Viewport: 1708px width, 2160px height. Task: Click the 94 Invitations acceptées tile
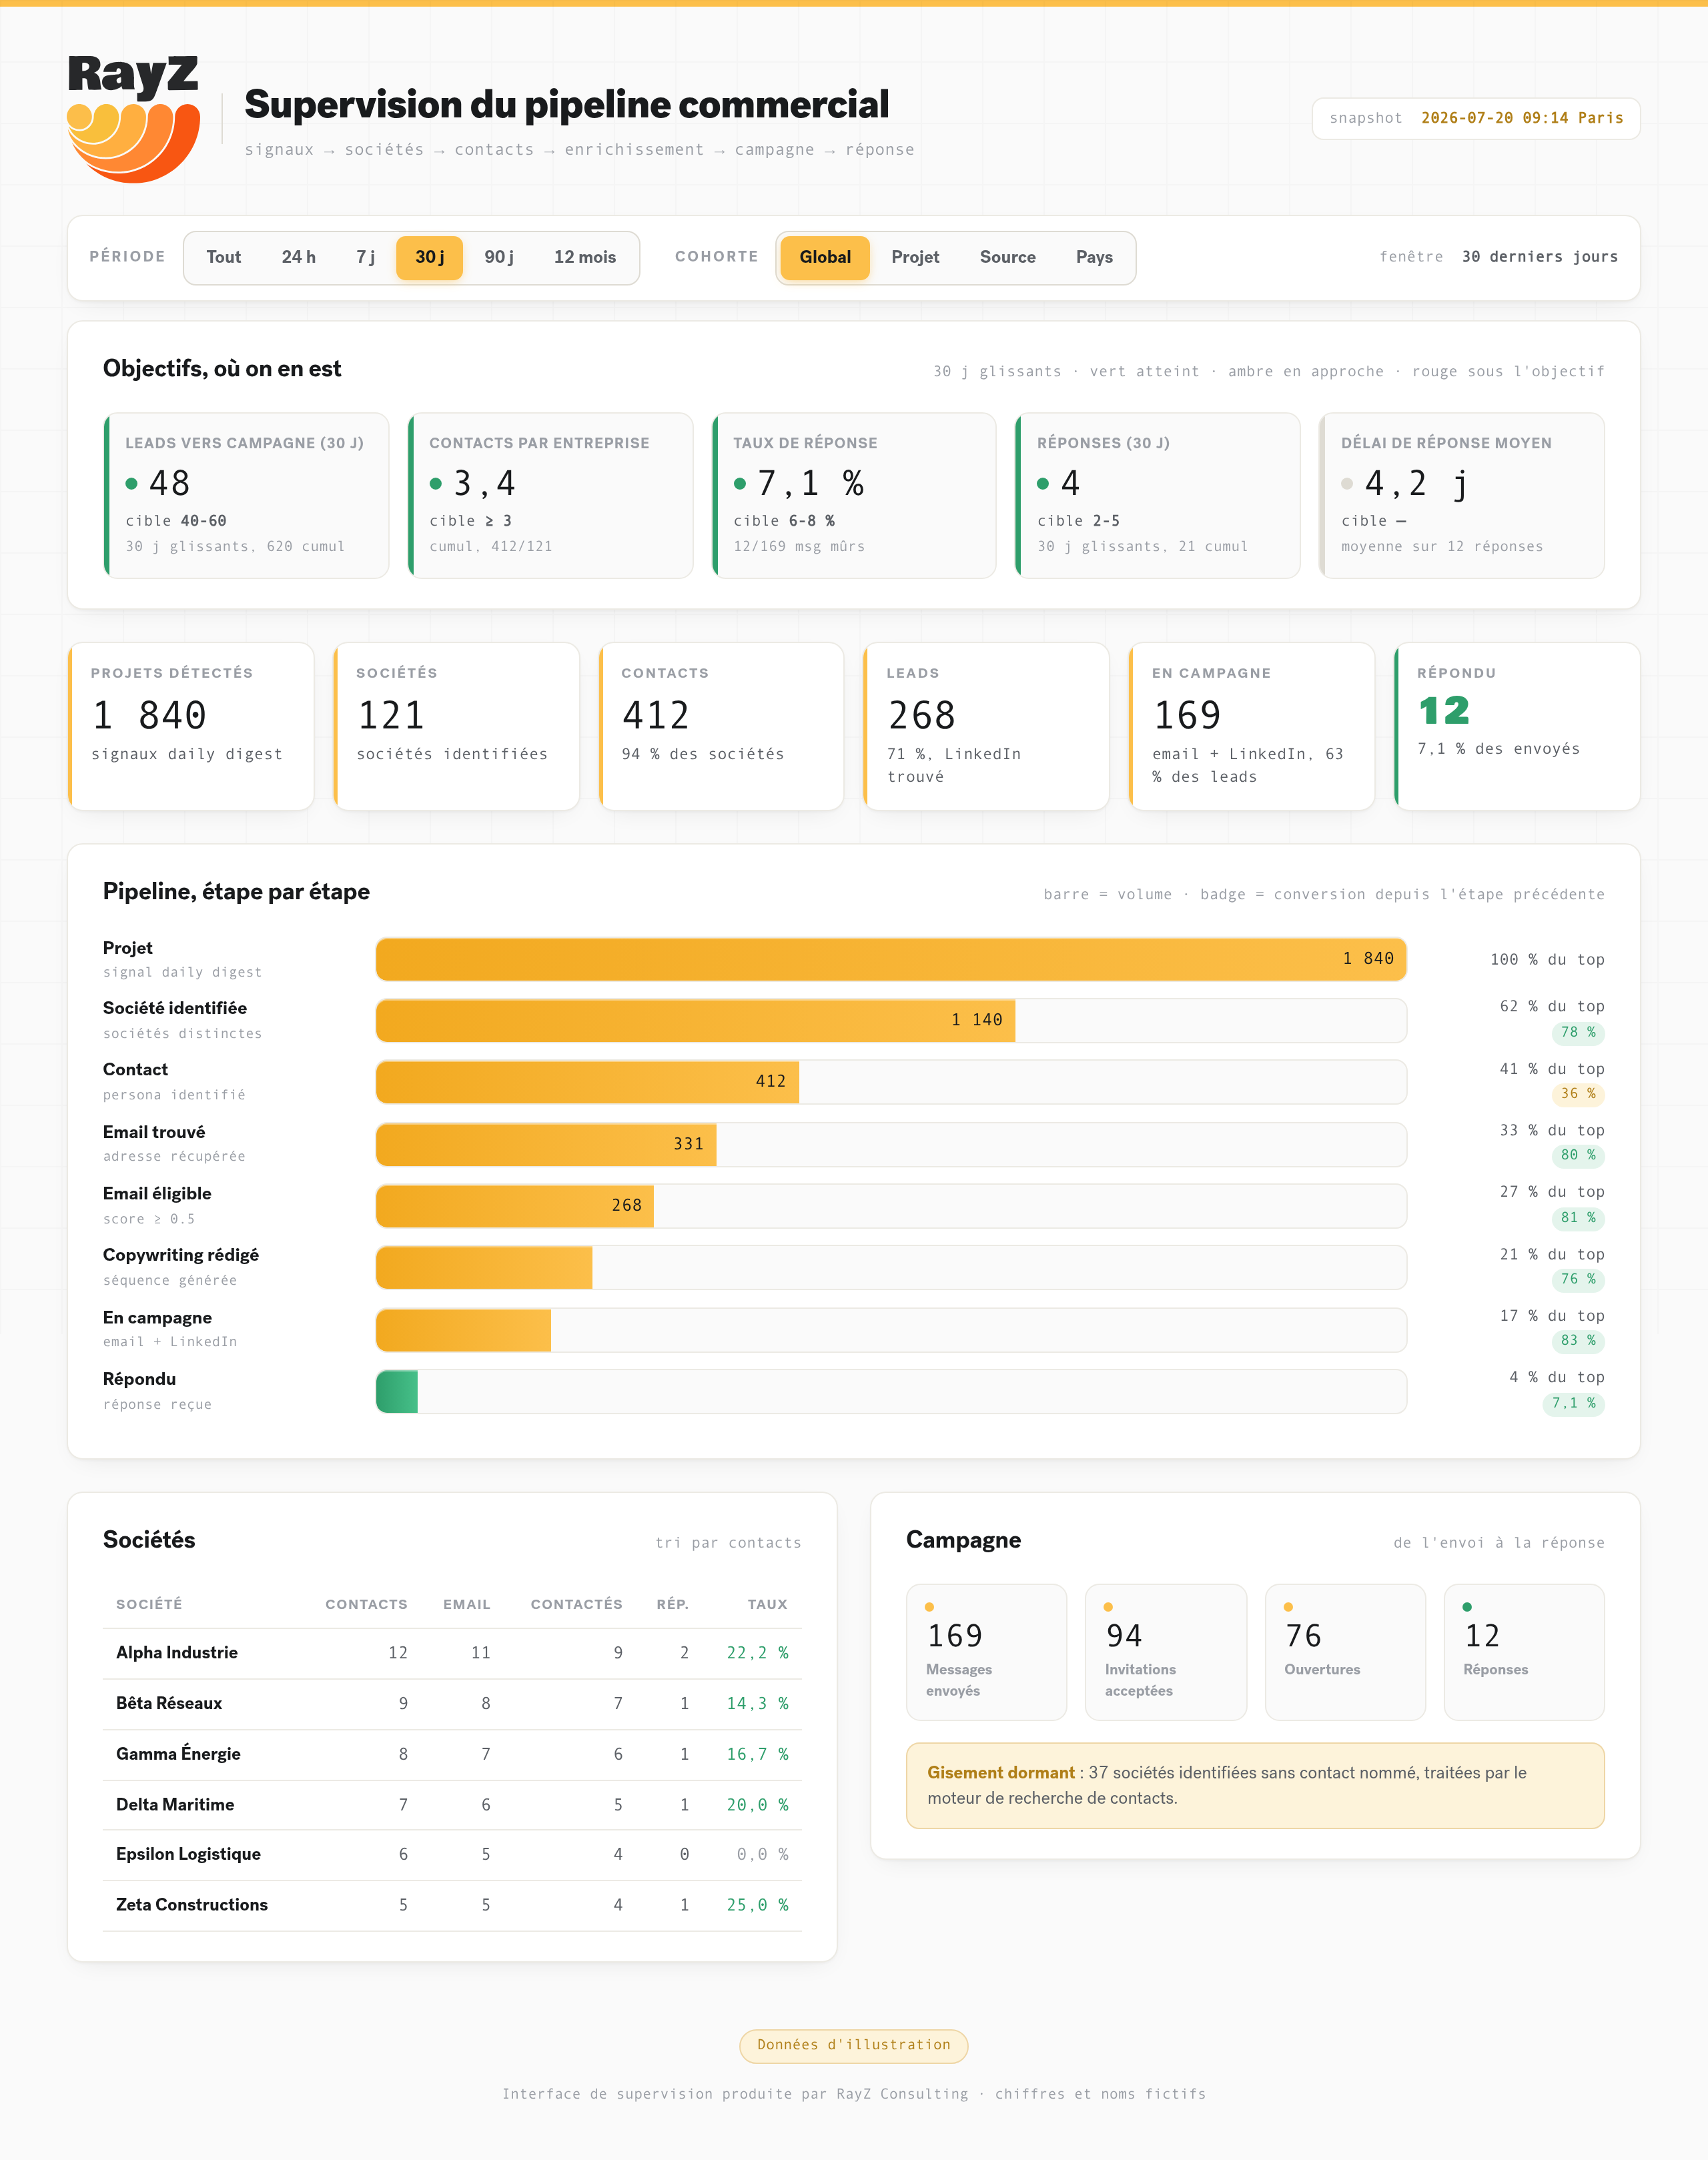pos(1166,1652)
